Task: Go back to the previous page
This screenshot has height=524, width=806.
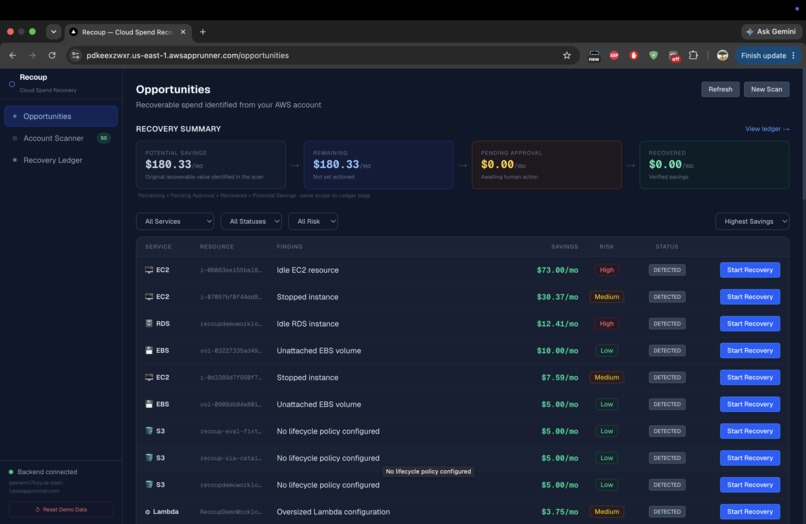Action: click(13, 56)
